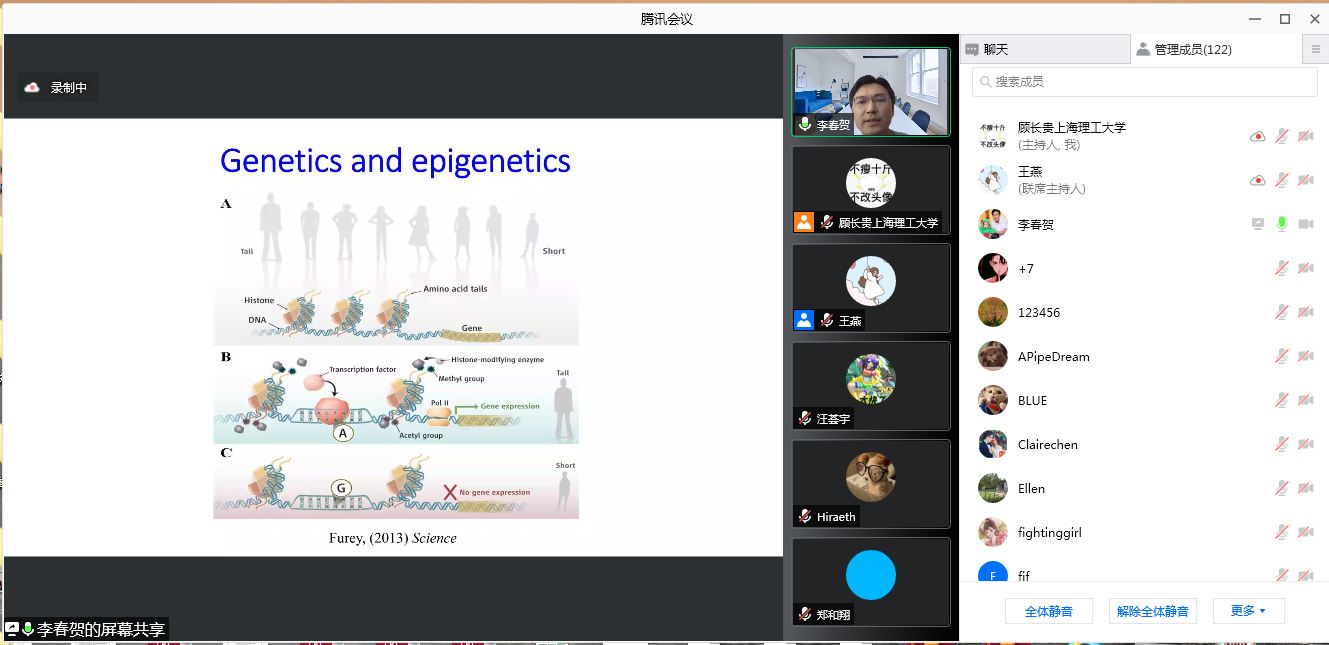Click muted mic icon on Hiraeth video tile
The height and width of the screenshot is (645, 1329).
[x=805, y=516]
